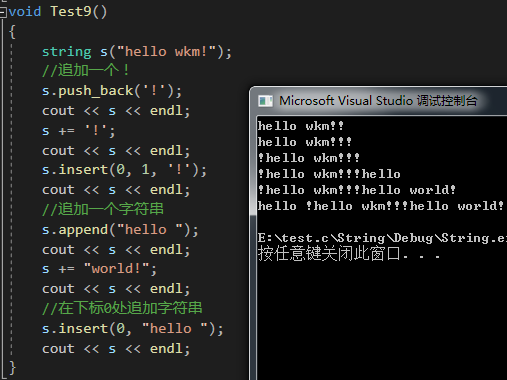507x380 pixels.
Task: Click console line 'hello !hello wkm!!!hello world!'
Action: (x=380, y=206)
